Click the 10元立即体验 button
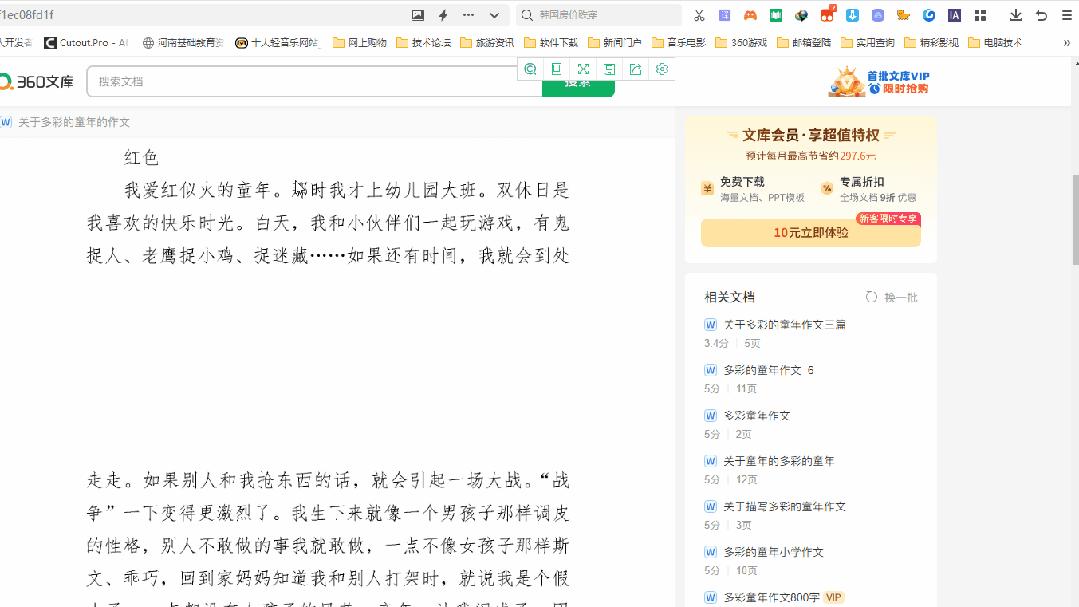 pyautogui.click(x=808, y=233)
